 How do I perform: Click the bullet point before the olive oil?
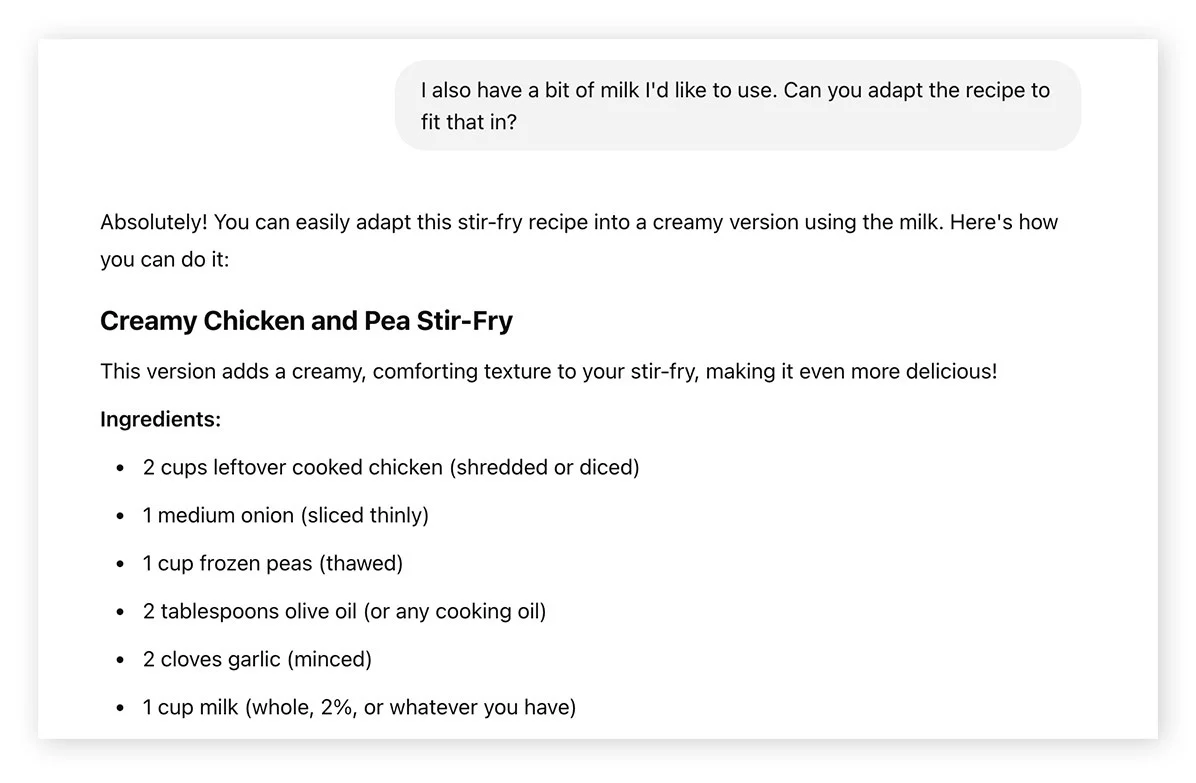click(120, 612)
